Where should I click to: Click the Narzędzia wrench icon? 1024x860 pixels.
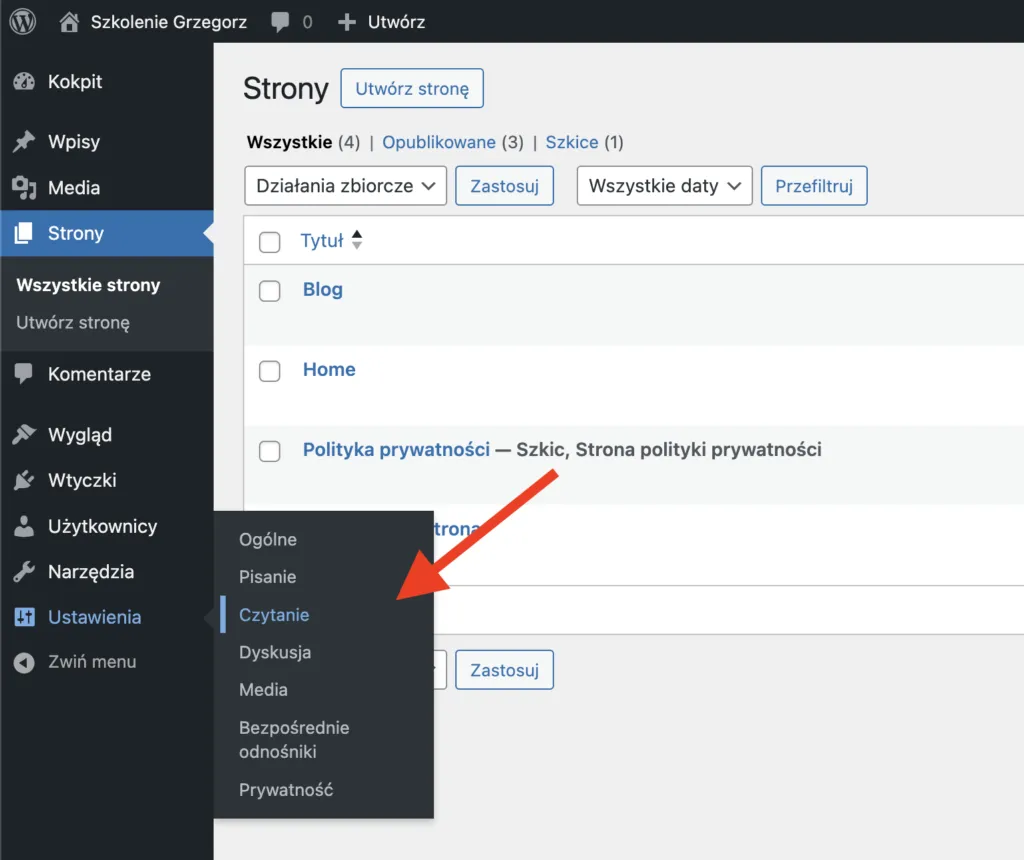[x=23, y=571]
